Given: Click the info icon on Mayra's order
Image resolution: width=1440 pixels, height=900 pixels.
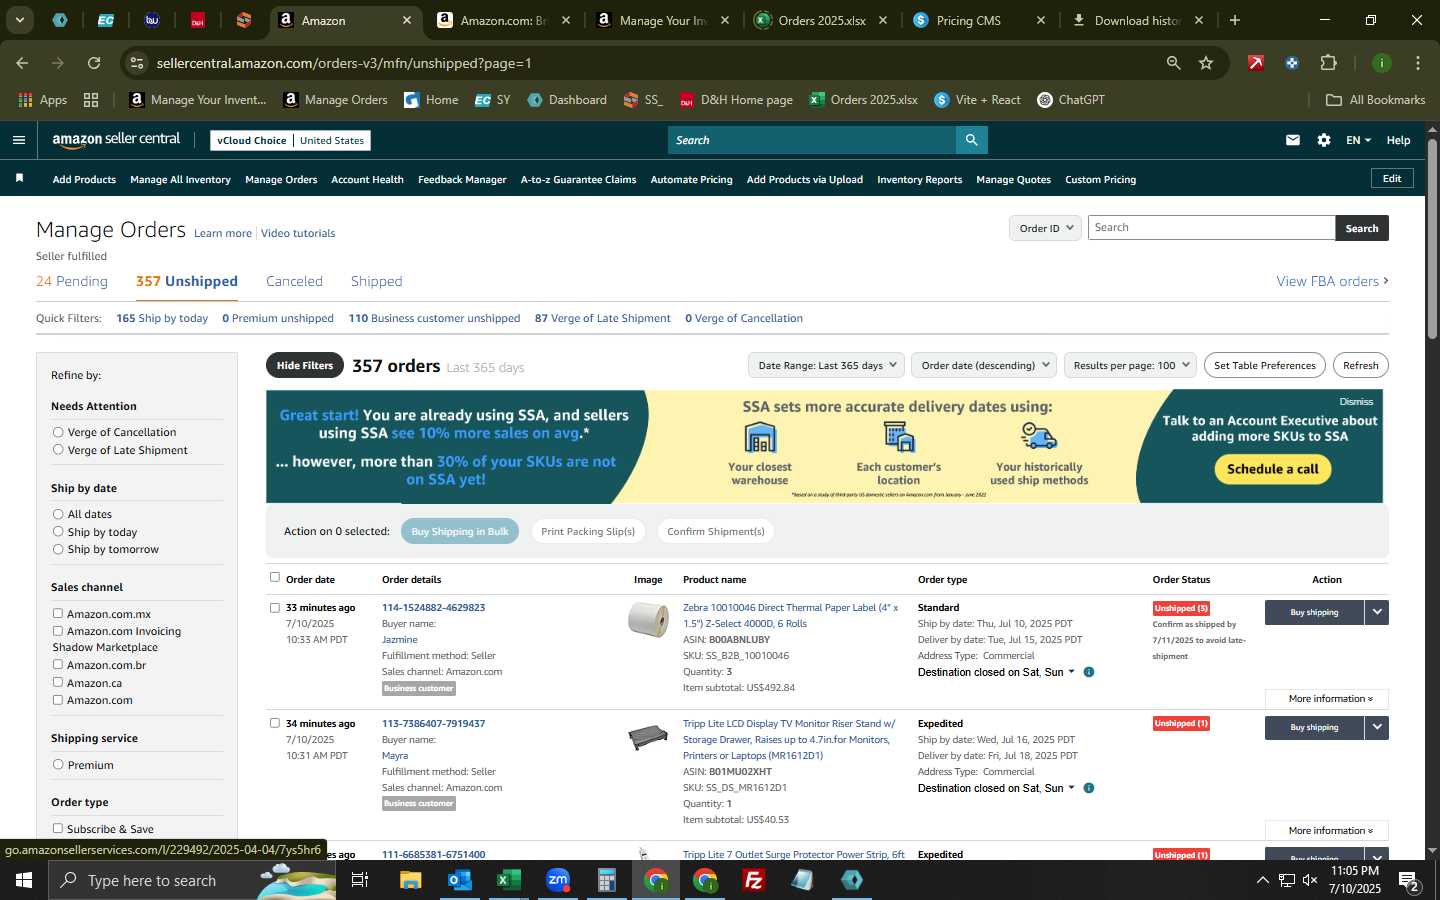Looking at the screenshot, I should (1089, 788).
